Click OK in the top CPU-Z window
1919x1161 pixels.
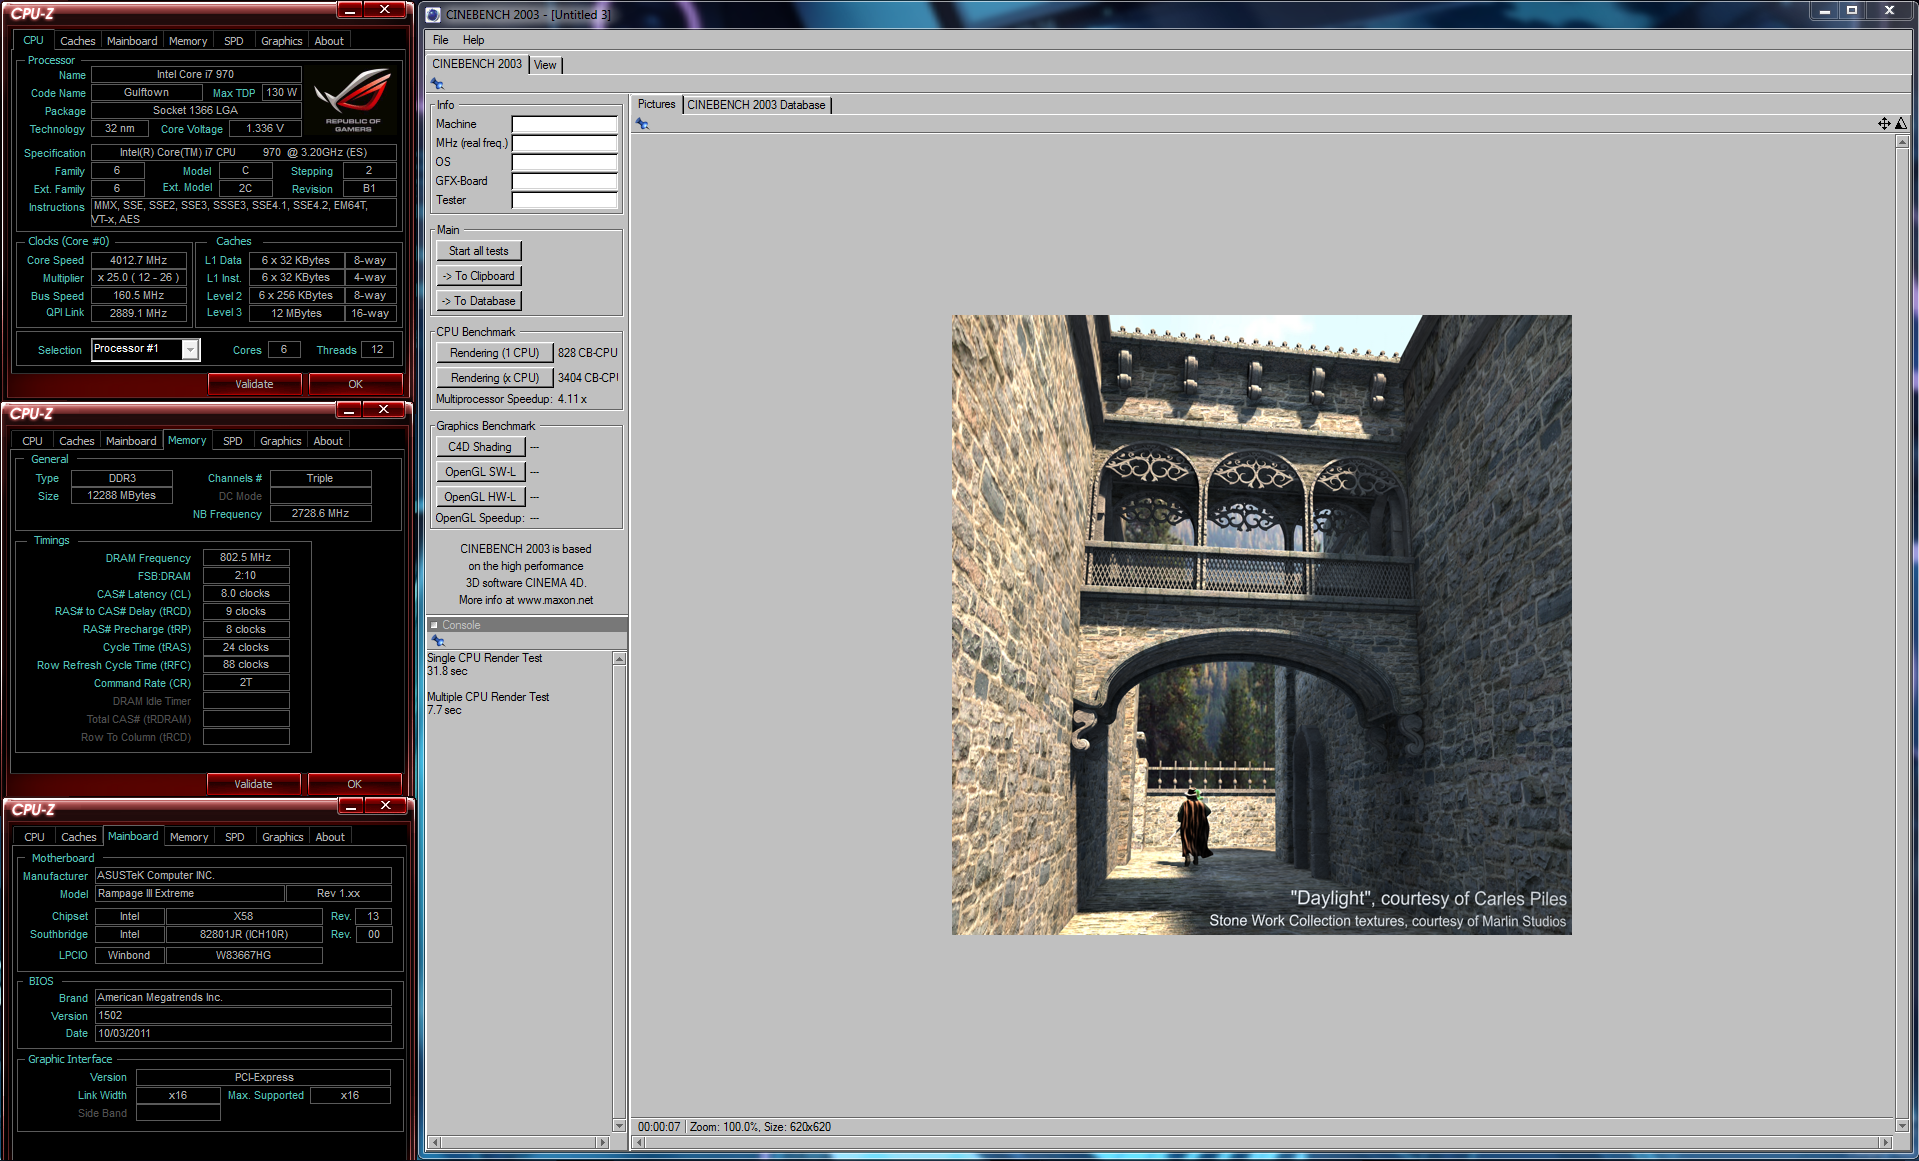(x=355, y=384)
